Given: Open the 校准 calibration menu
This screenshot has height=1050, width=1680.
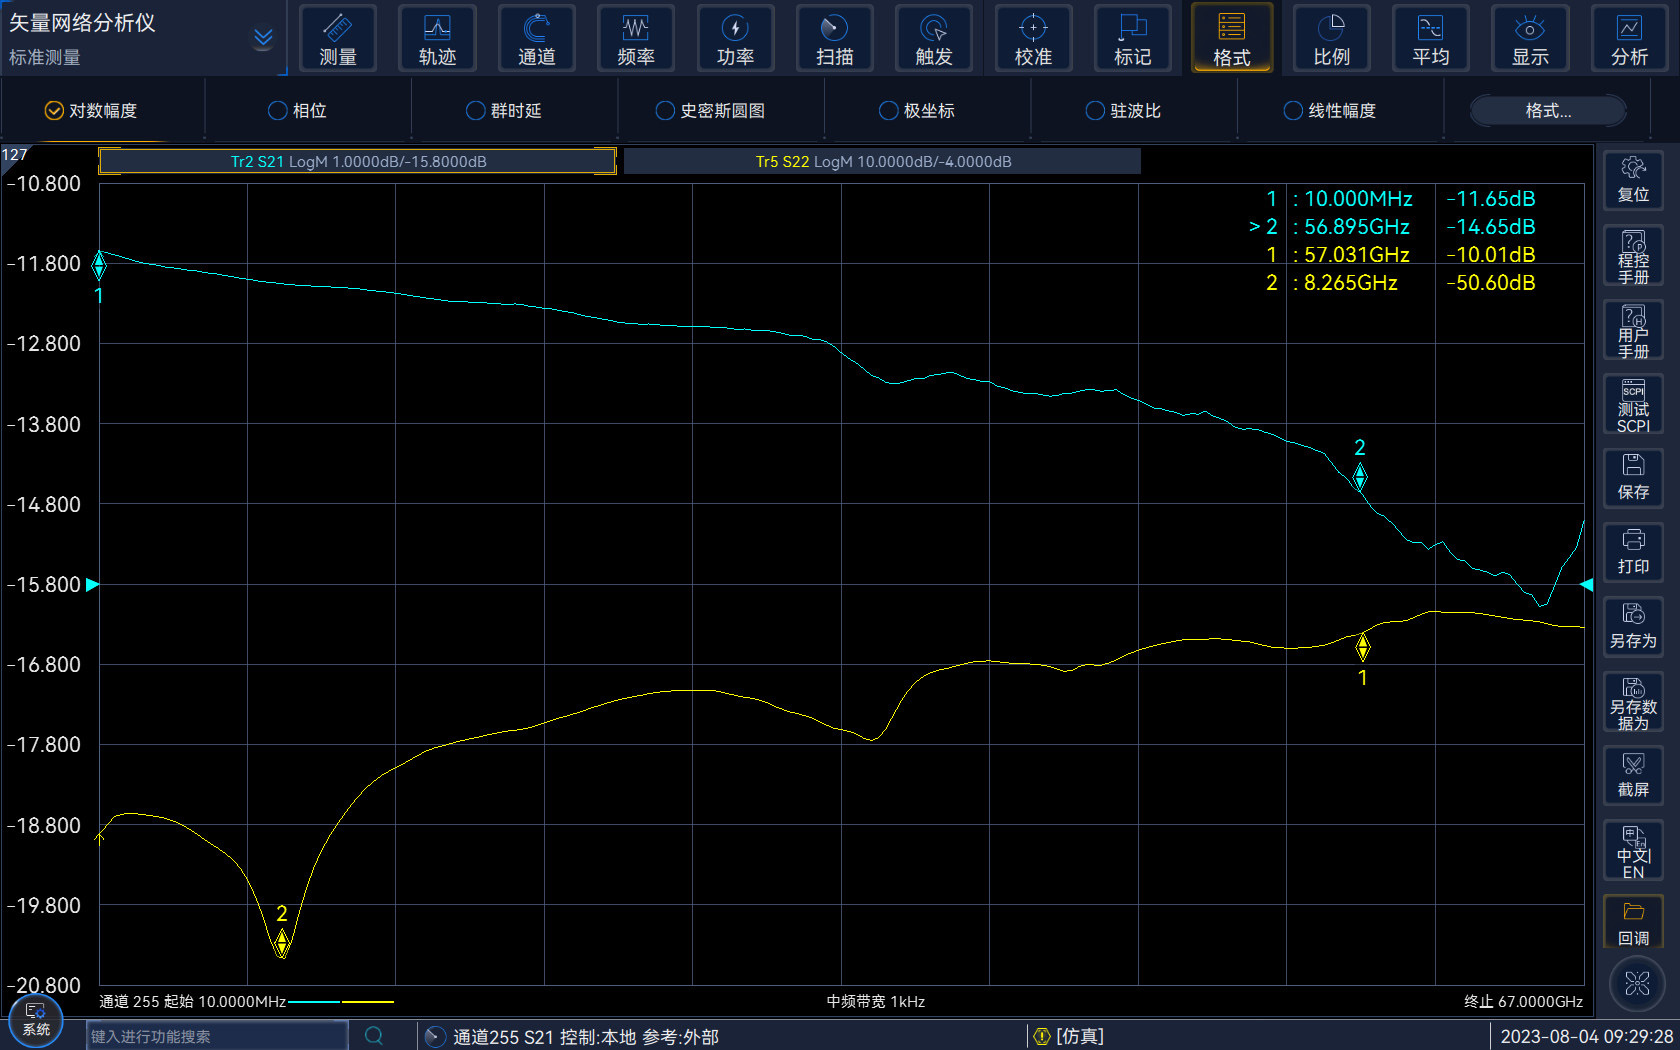Looking at the screenshot, I should pyautogui.click(x=1033, y=39).
